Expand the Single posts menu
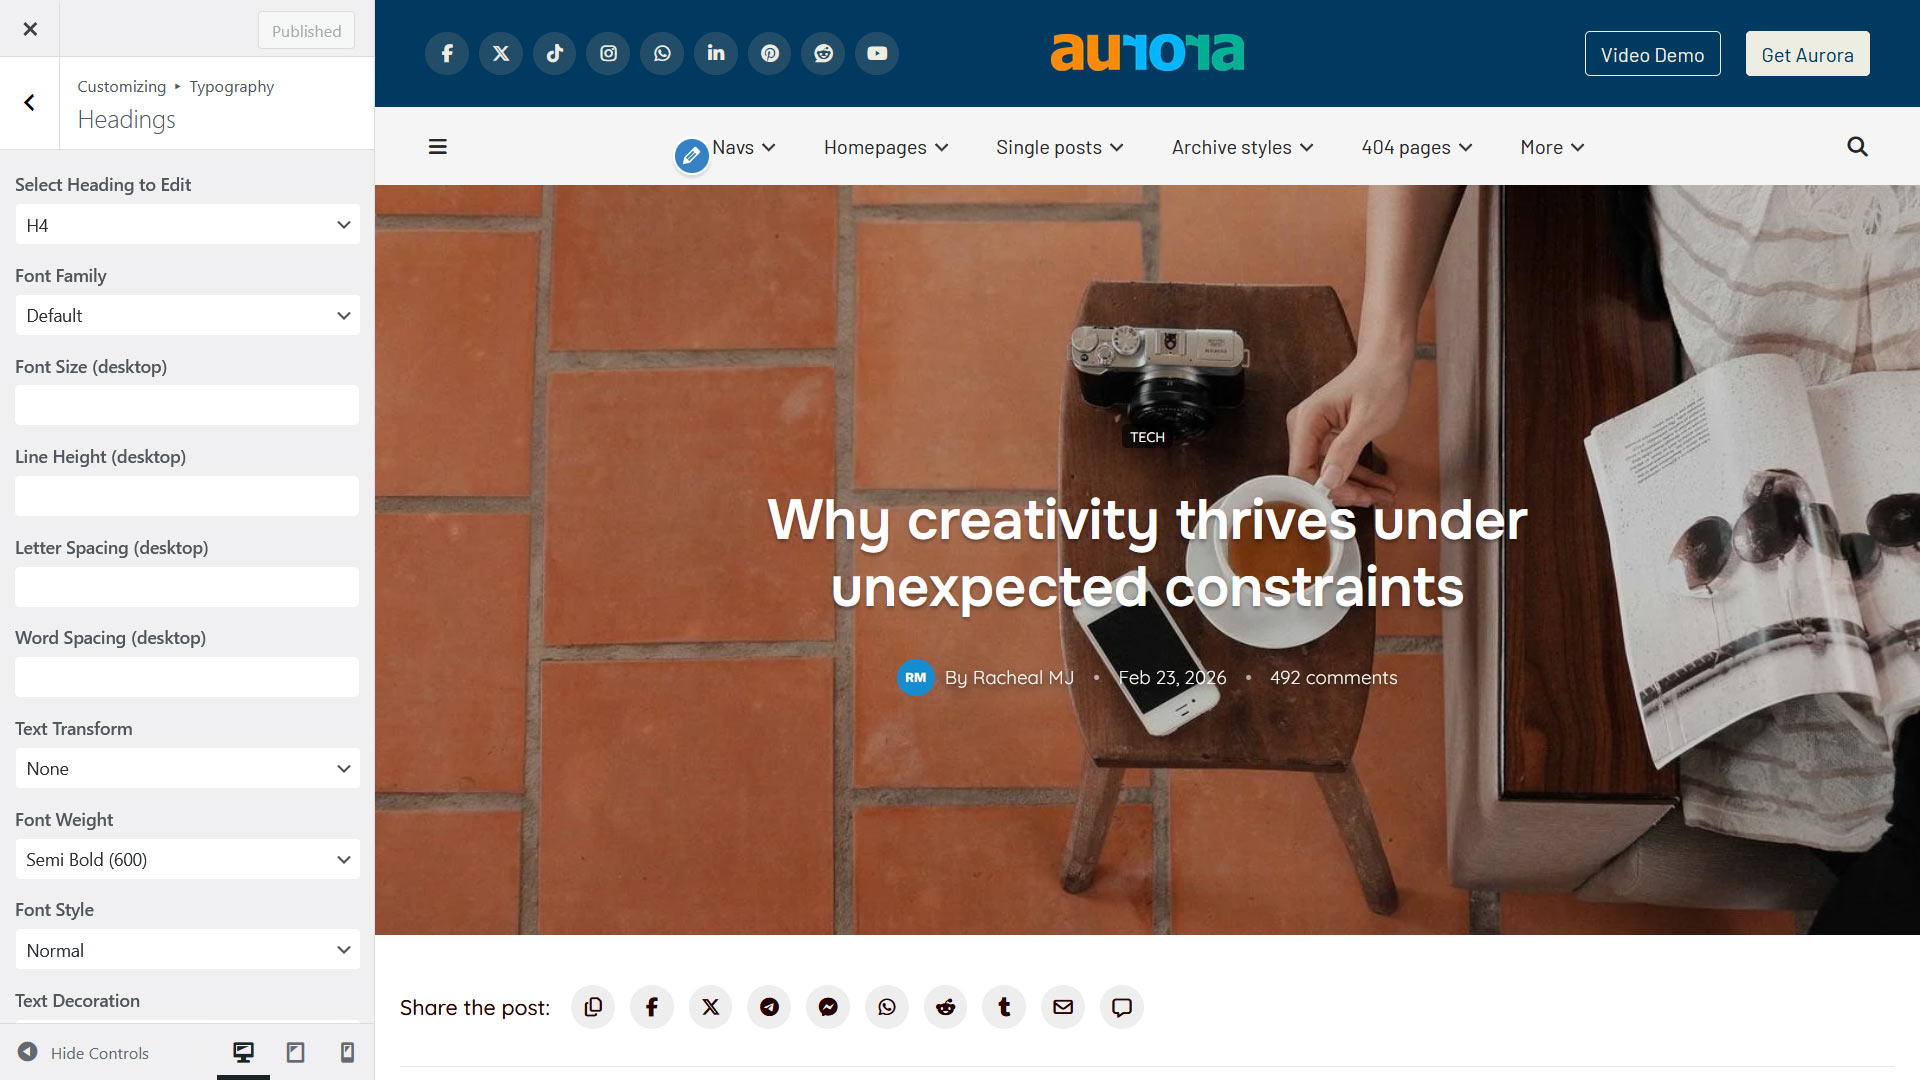This screenshot has height=1080, width=1920. pyautogui.click(x=1060, y=147)
